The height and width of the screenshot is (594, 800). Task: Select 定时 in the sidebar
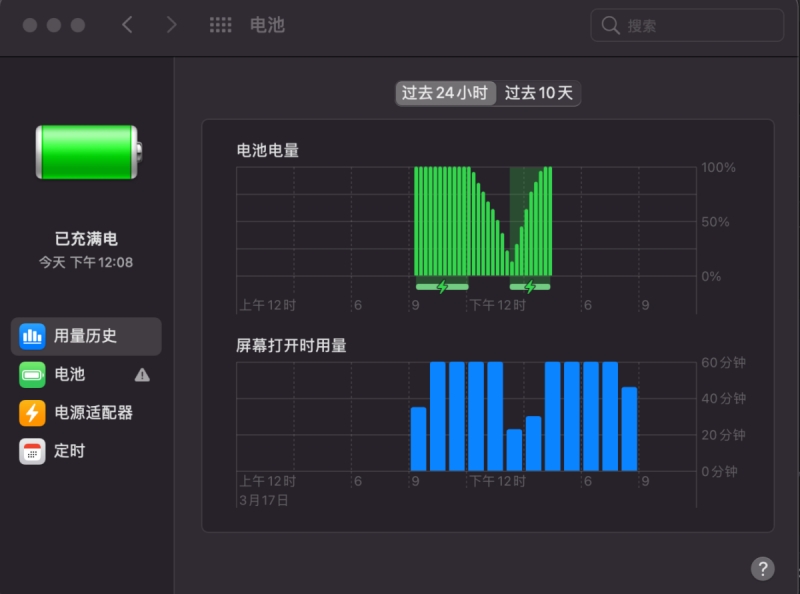point(86,451)
